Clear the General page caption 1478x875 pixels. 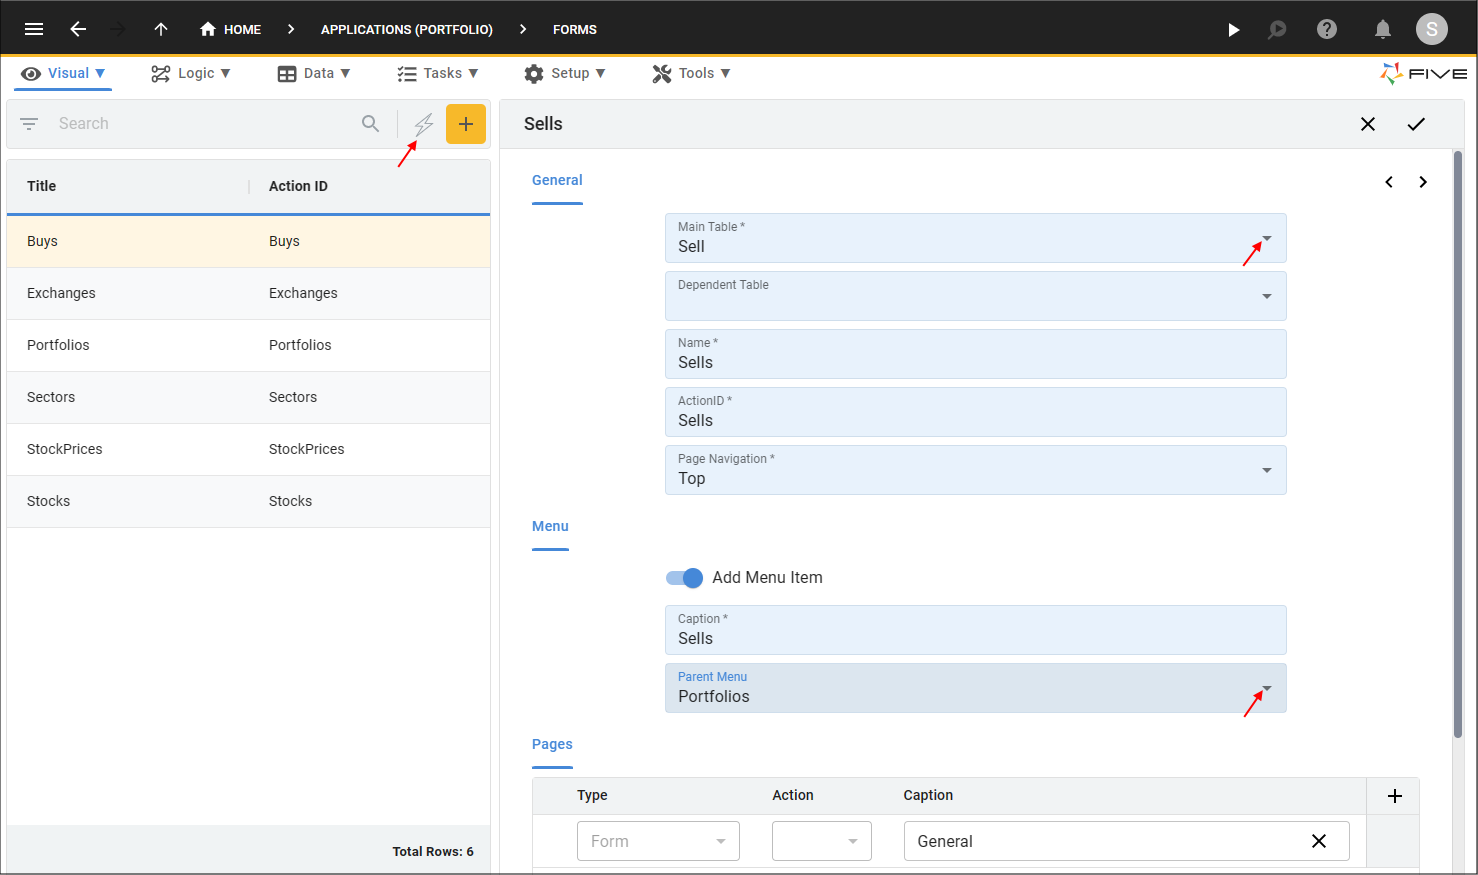pyautogui.click(x=1319, y=841)
